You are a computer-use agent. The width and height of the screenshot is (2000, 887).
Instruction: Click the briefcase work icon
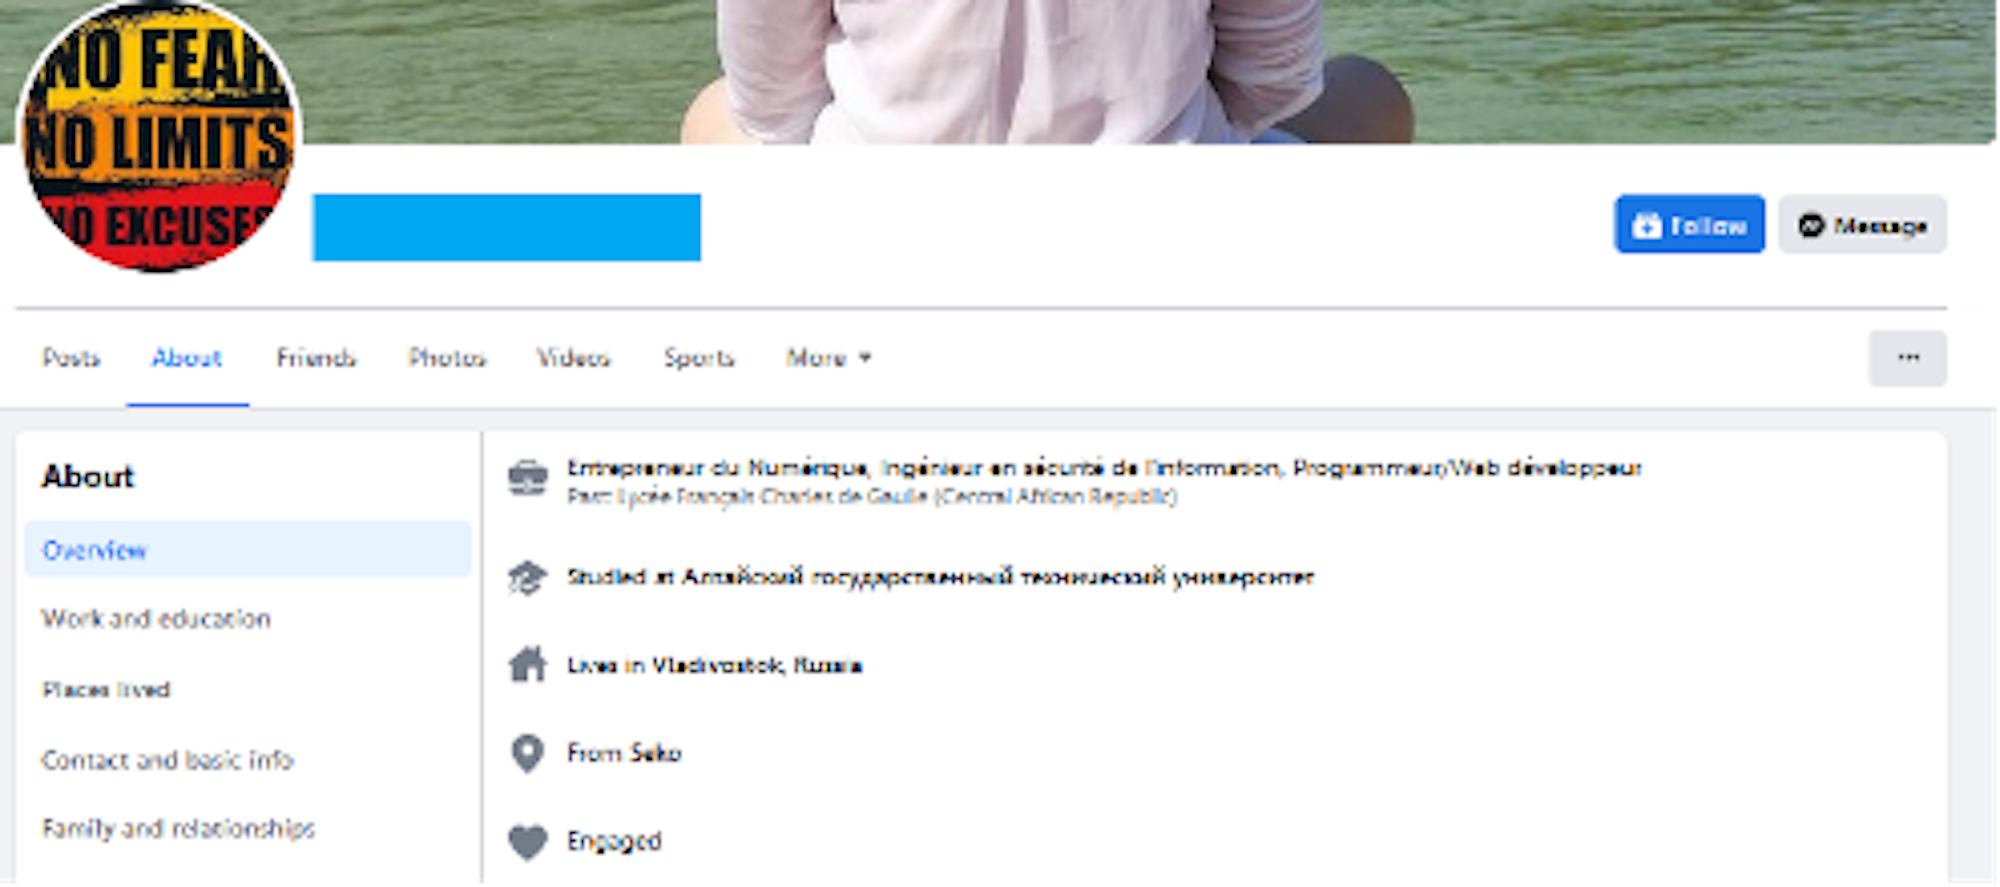pos(528,479)
